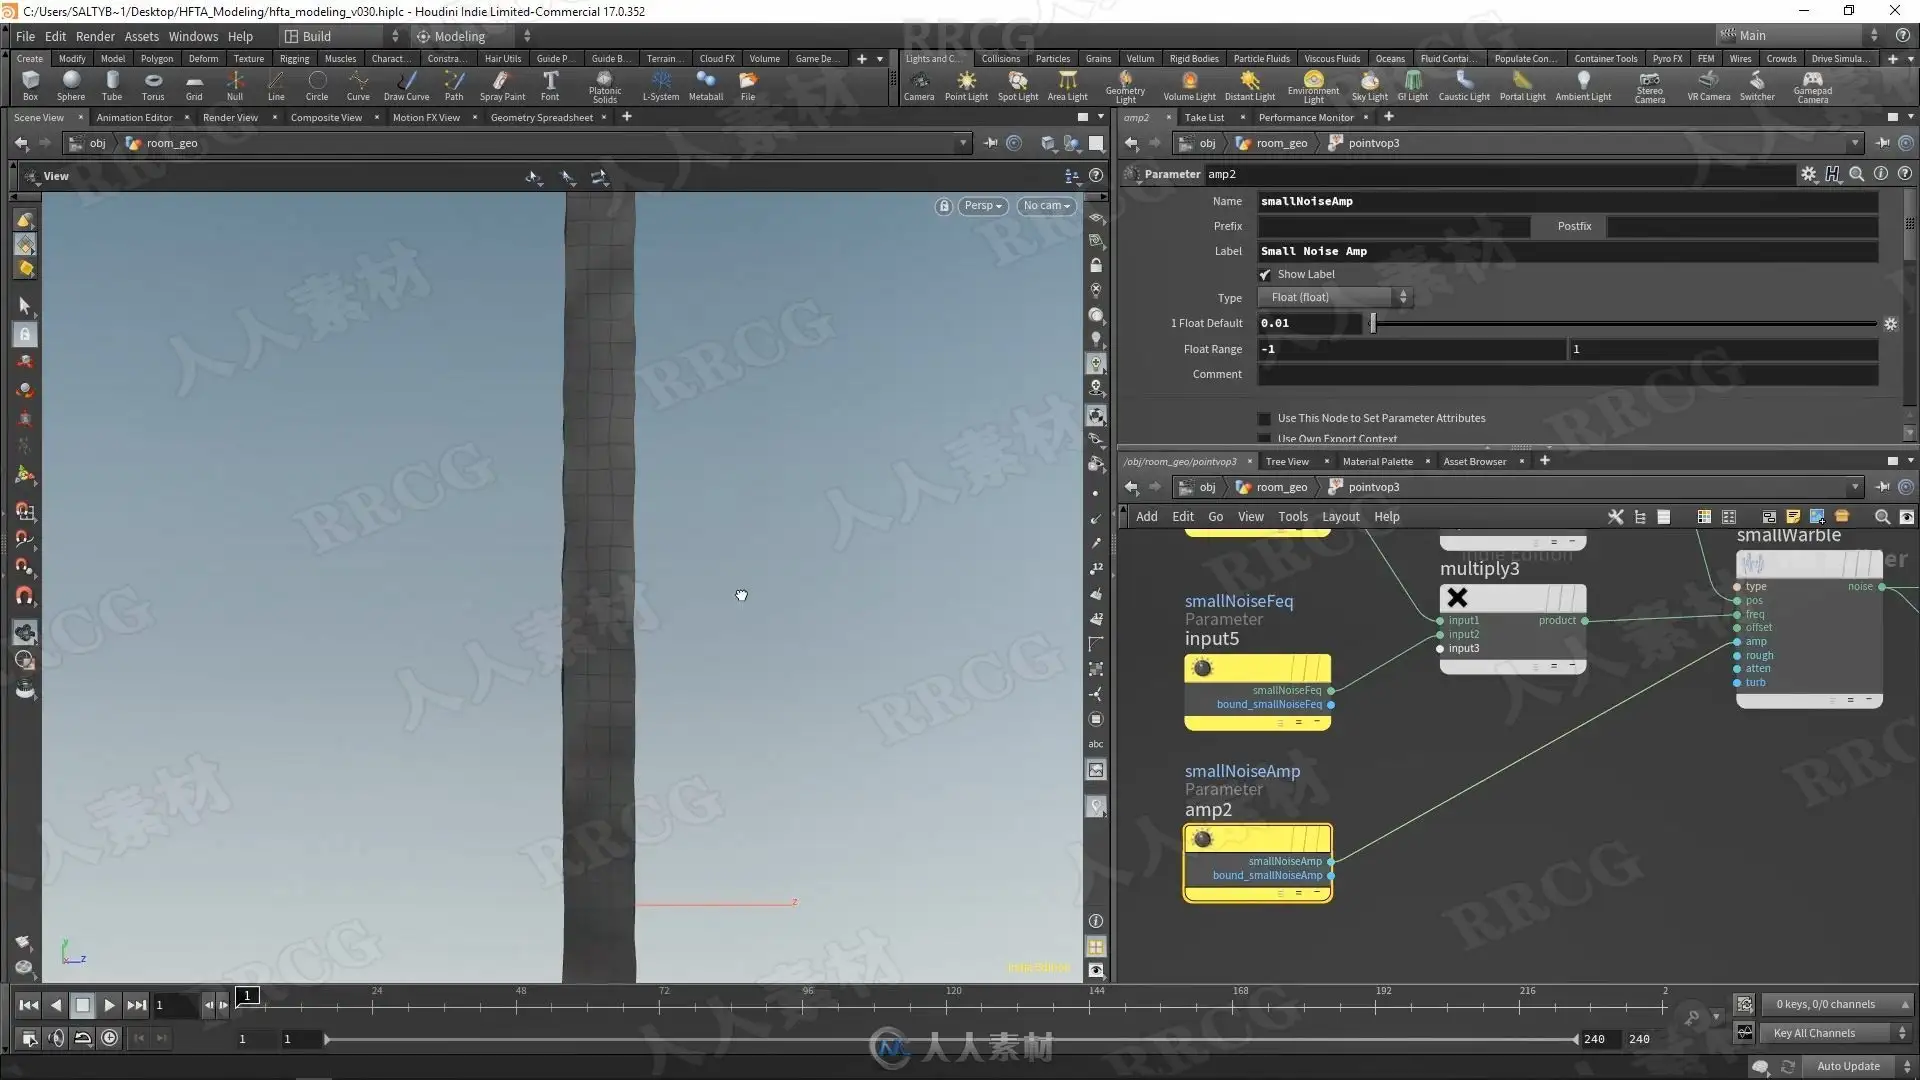The width and height of the screenshot is (1920, 1080).
Task: Open the Persp viewport dropdown
Action: (x=982, y=206)
